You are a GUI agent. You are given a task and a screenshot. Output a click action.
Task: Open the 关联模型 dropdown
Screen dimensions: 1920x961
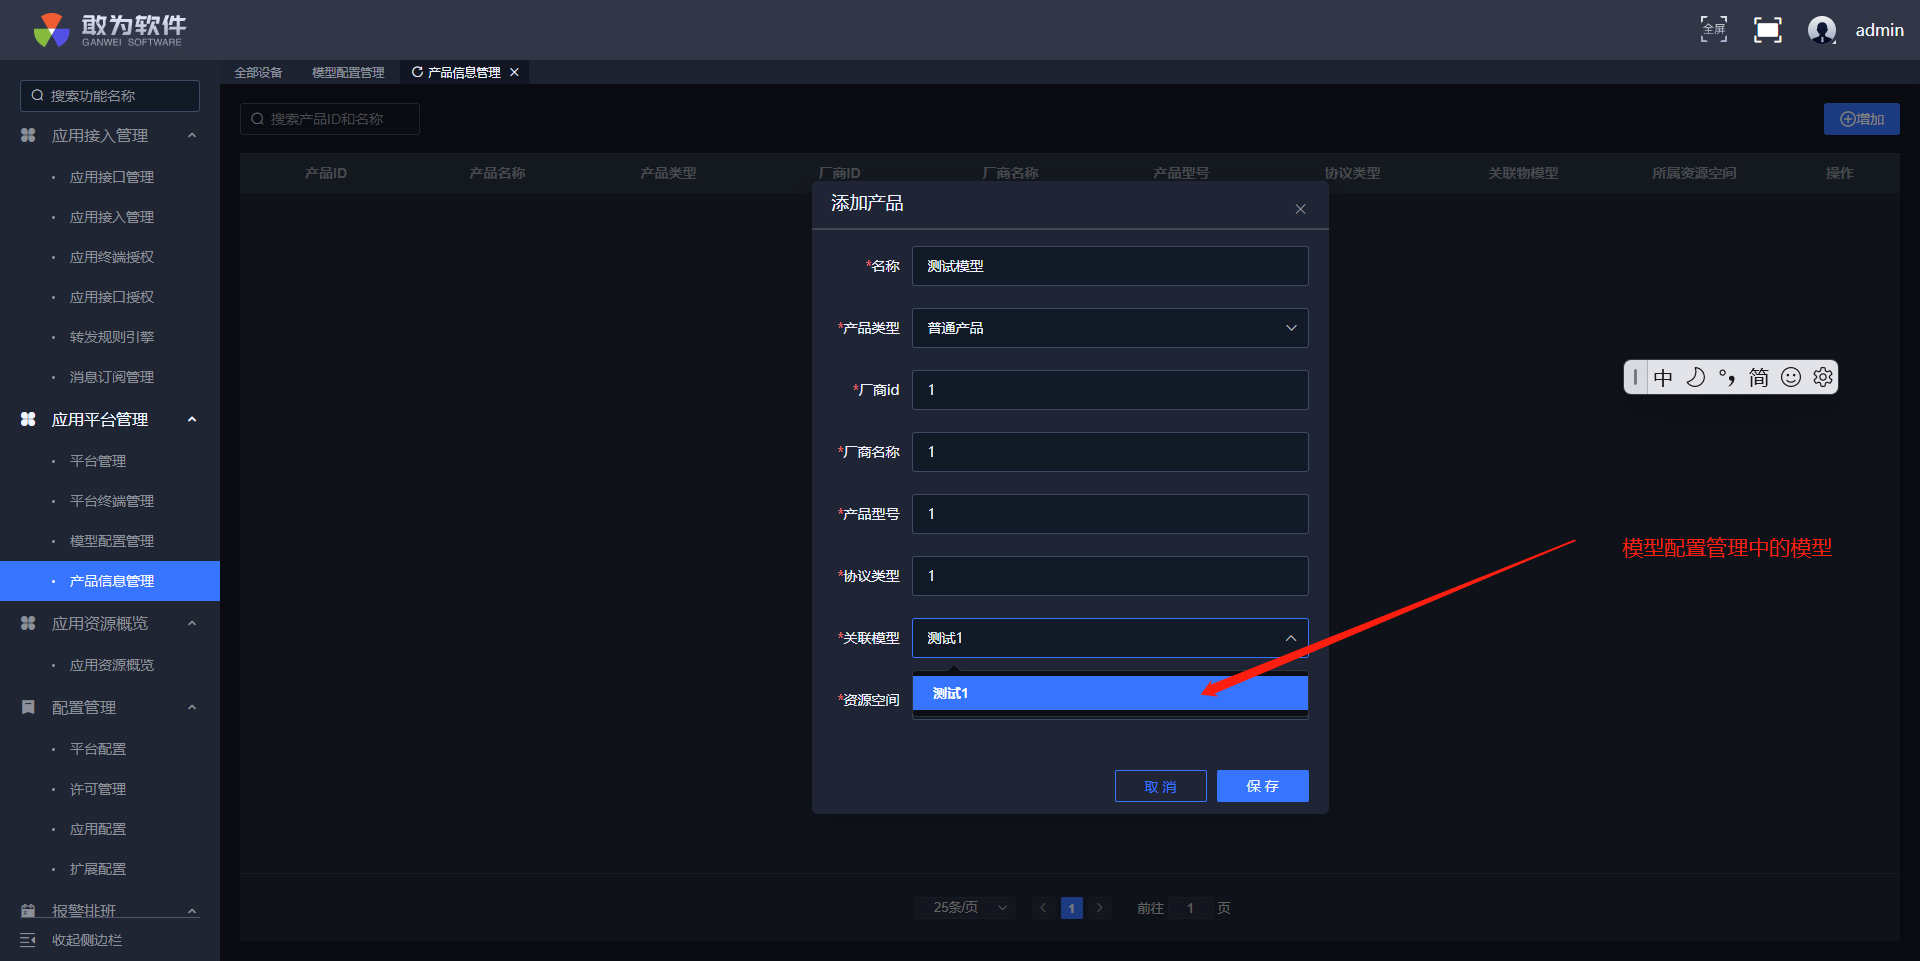click(x=1110, y=638)
